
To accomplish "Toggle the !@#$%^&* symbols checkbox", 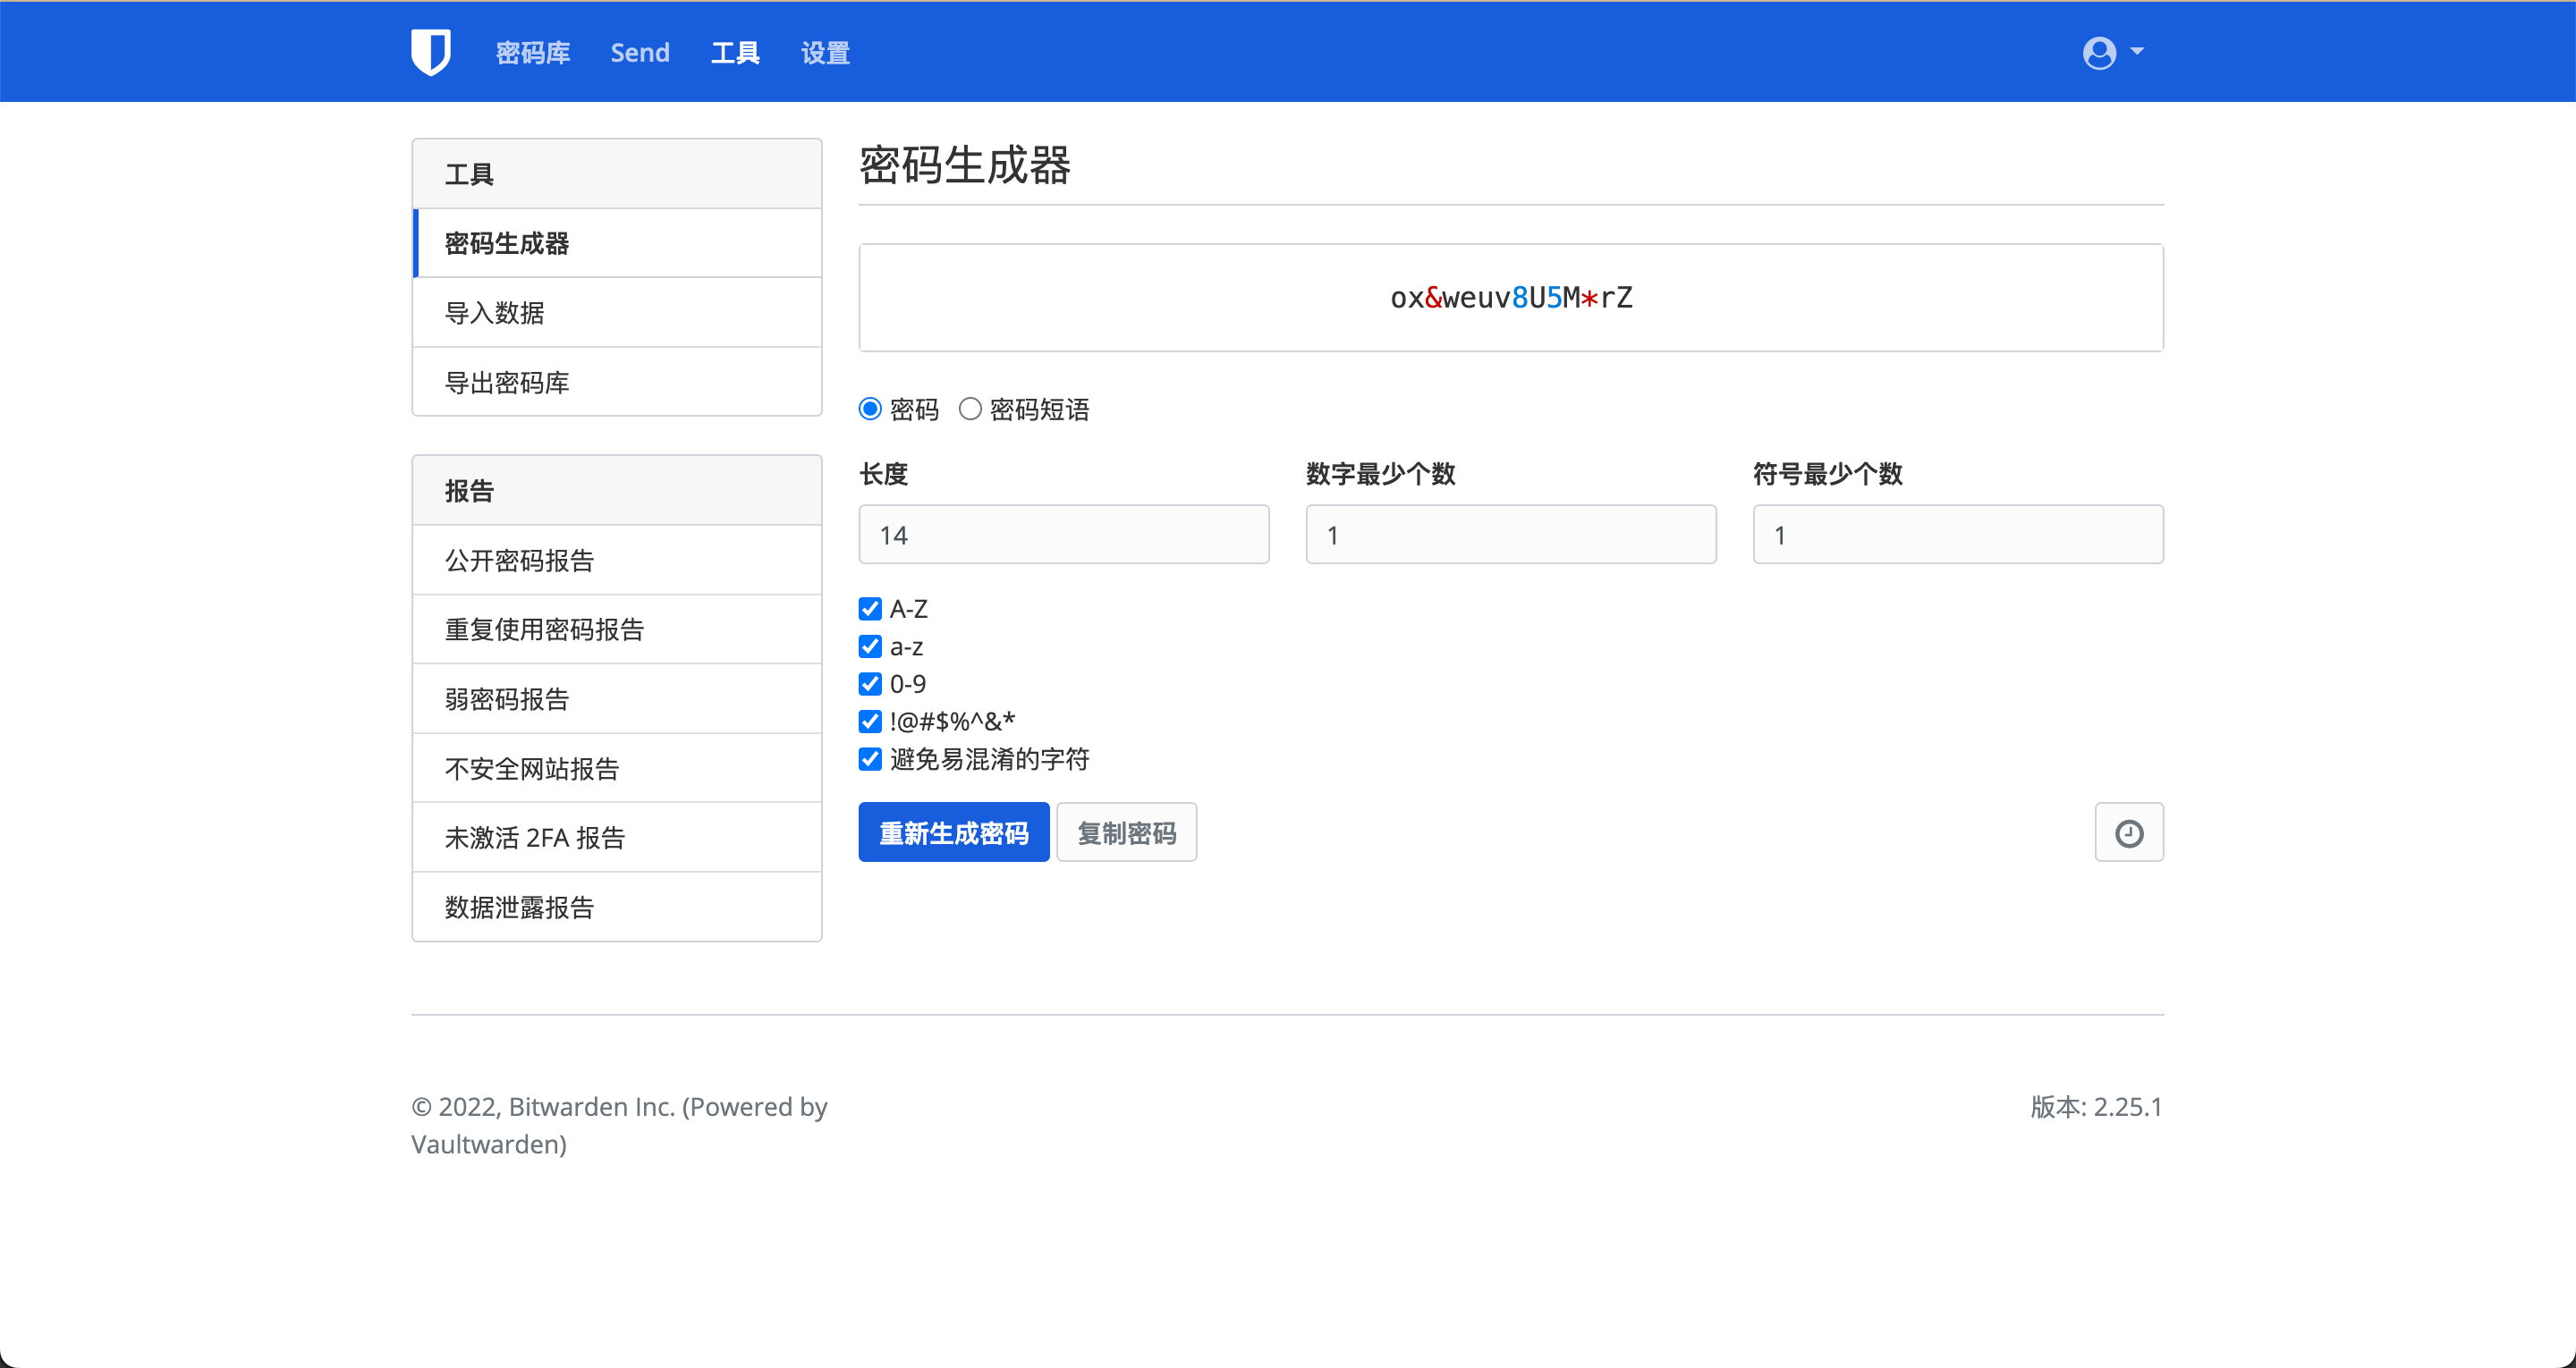I will pyautogui.click(x=870, y=721).
